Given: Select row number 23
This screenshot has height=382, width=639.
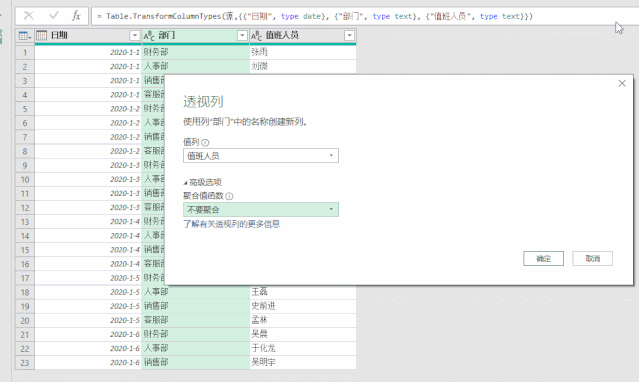Looking at the screenshot, I should point(25,363).
